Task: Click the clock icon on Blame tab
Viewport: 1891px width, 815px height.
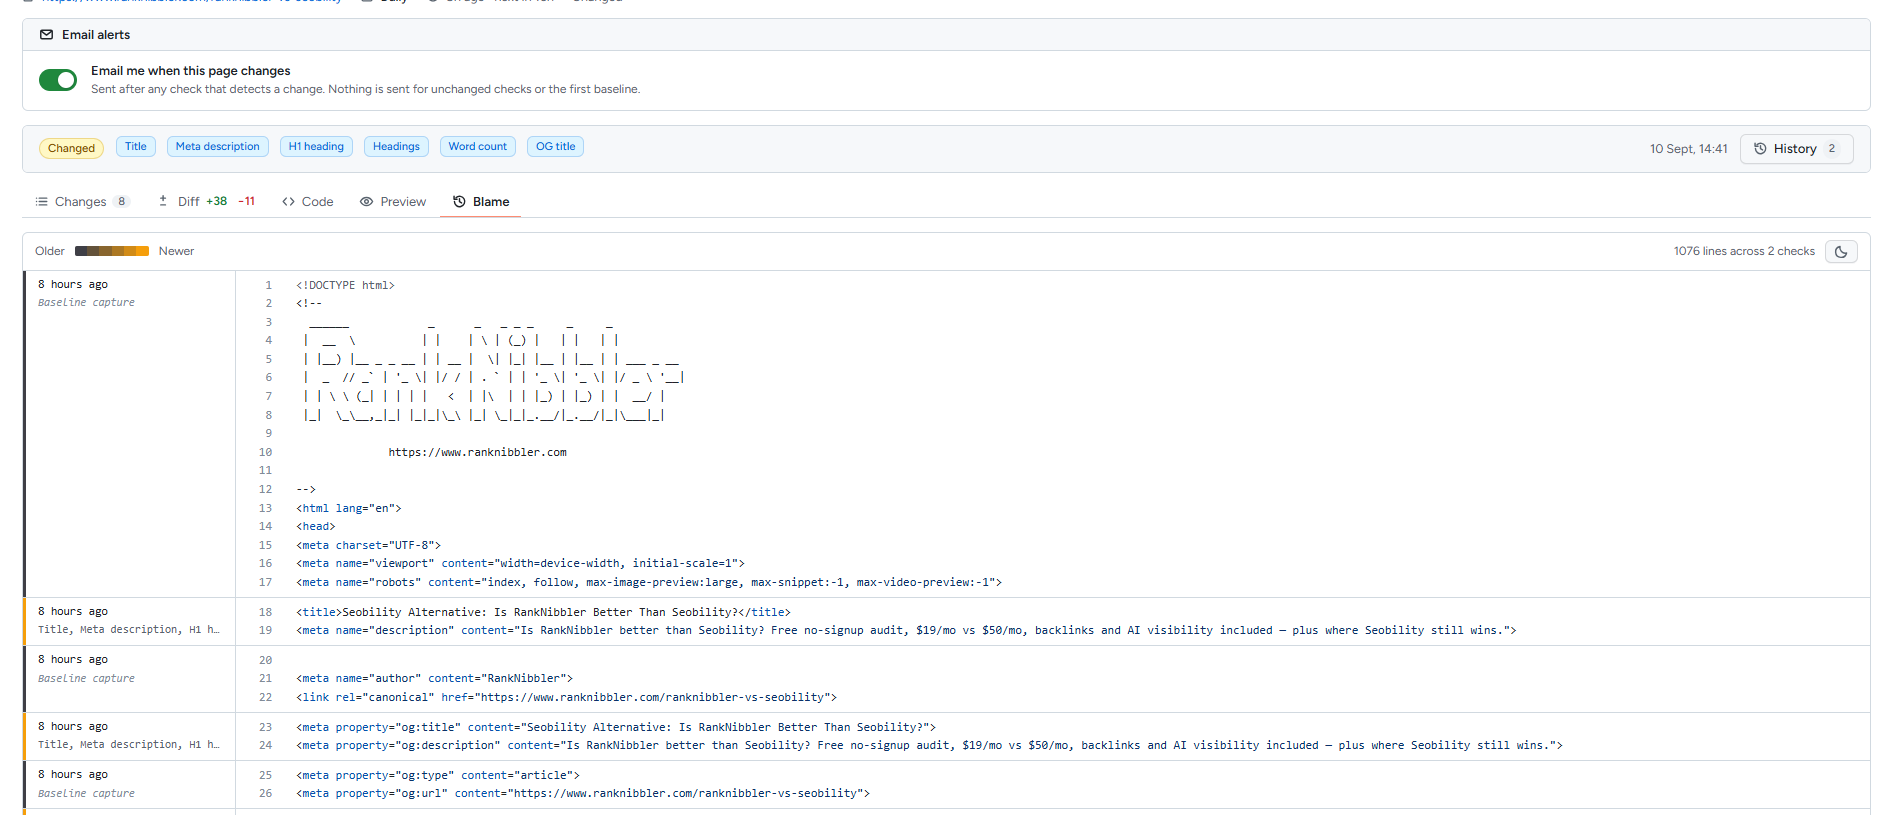Action: click(459, 201)
